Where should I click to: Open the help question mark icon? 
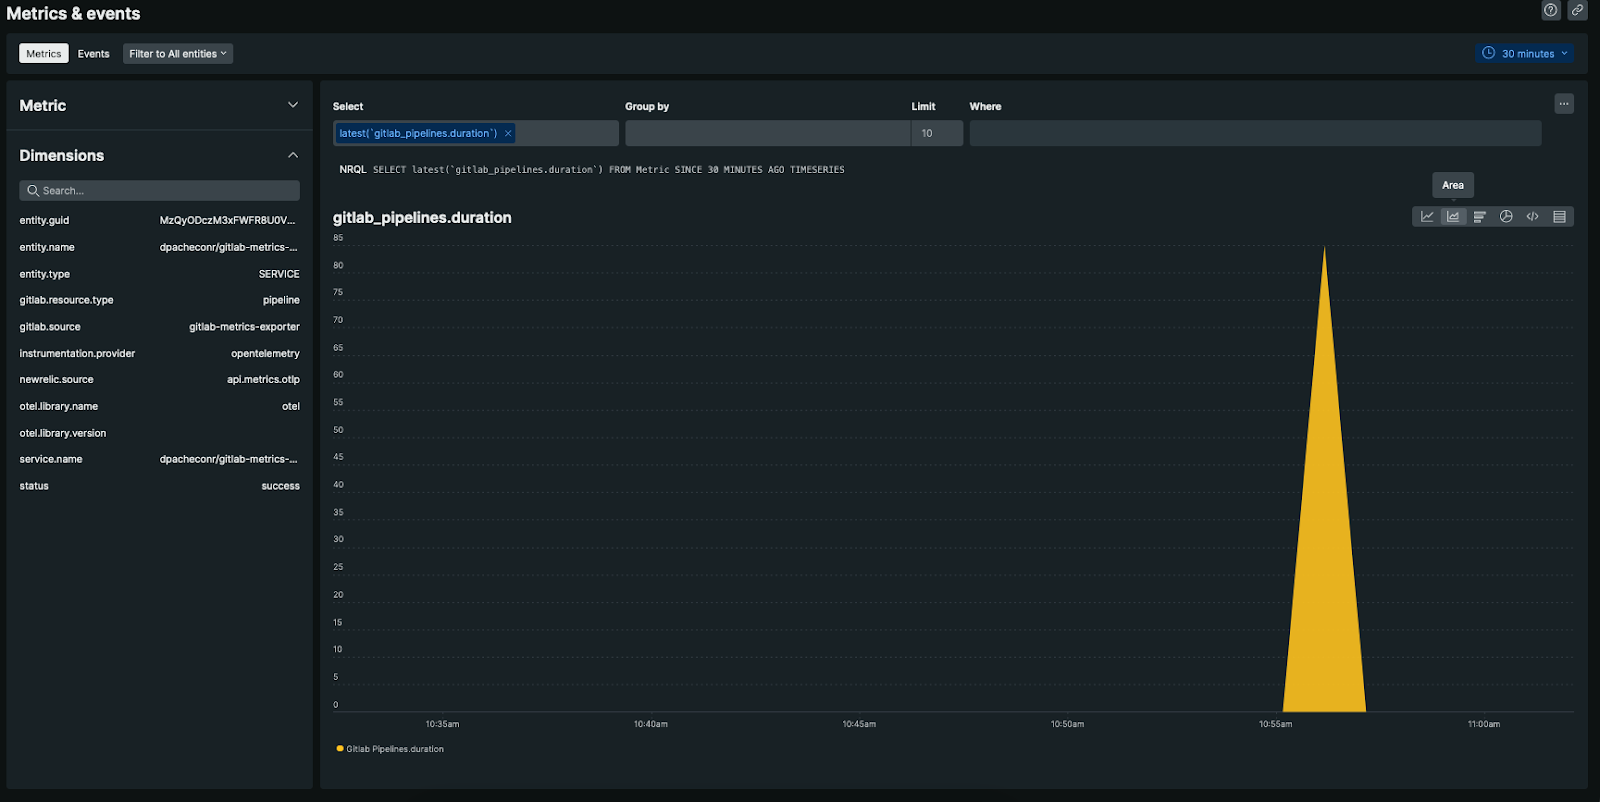coord(1551,10)
